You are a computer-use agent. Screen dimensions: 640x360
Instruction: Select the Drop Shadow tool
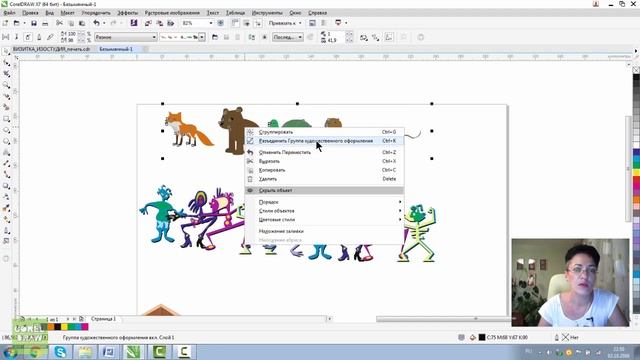tap(6, 186)
